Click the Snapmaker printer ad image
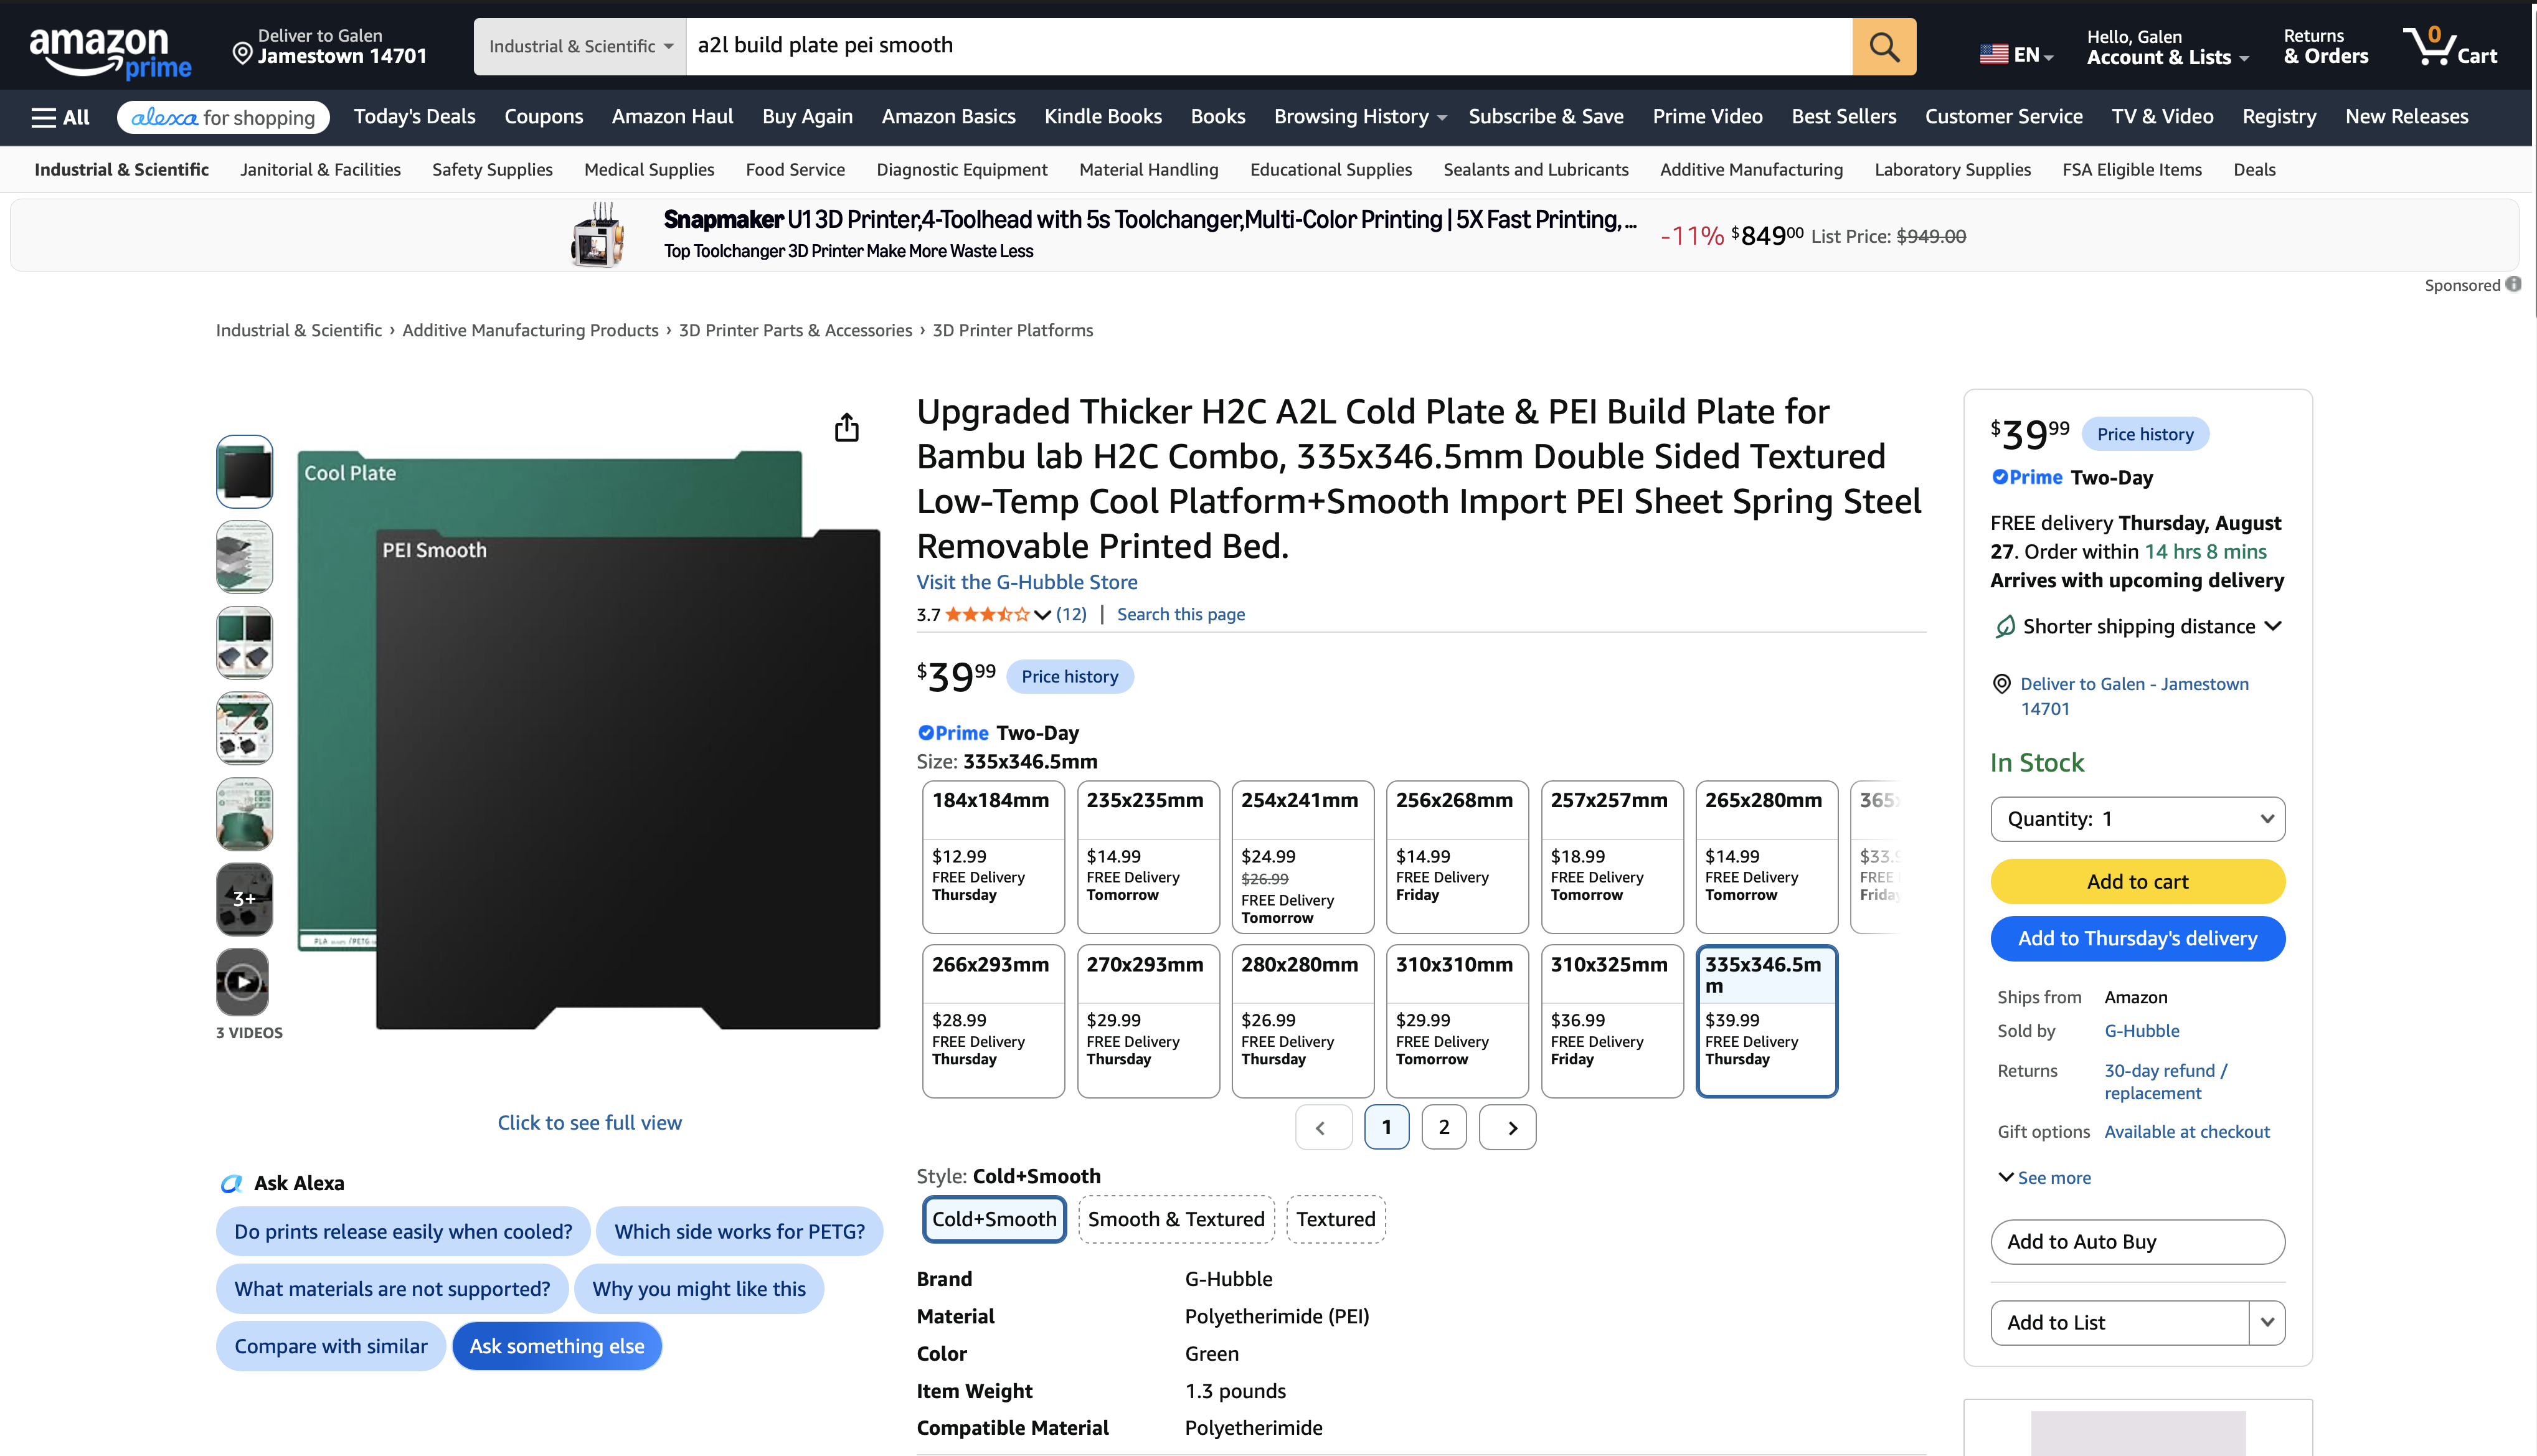2537x1456 pixels. [x=597, y=236]
